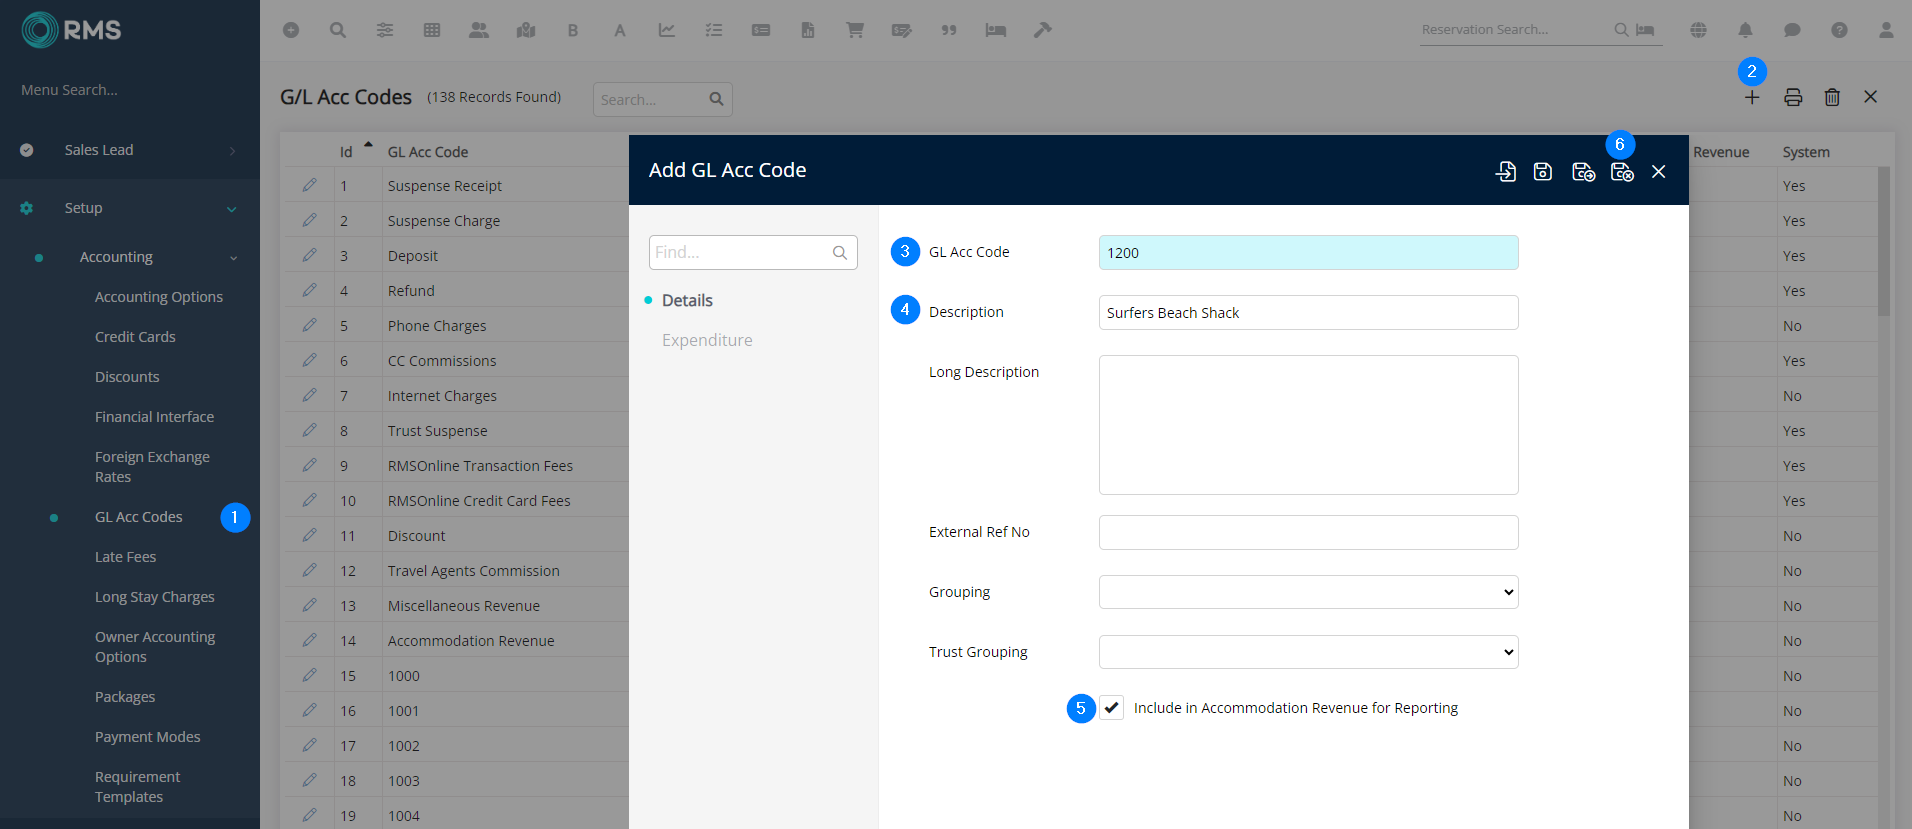
Task: Open the shopping cart icon in top toolbar
Action: click(x=855, y=30)
